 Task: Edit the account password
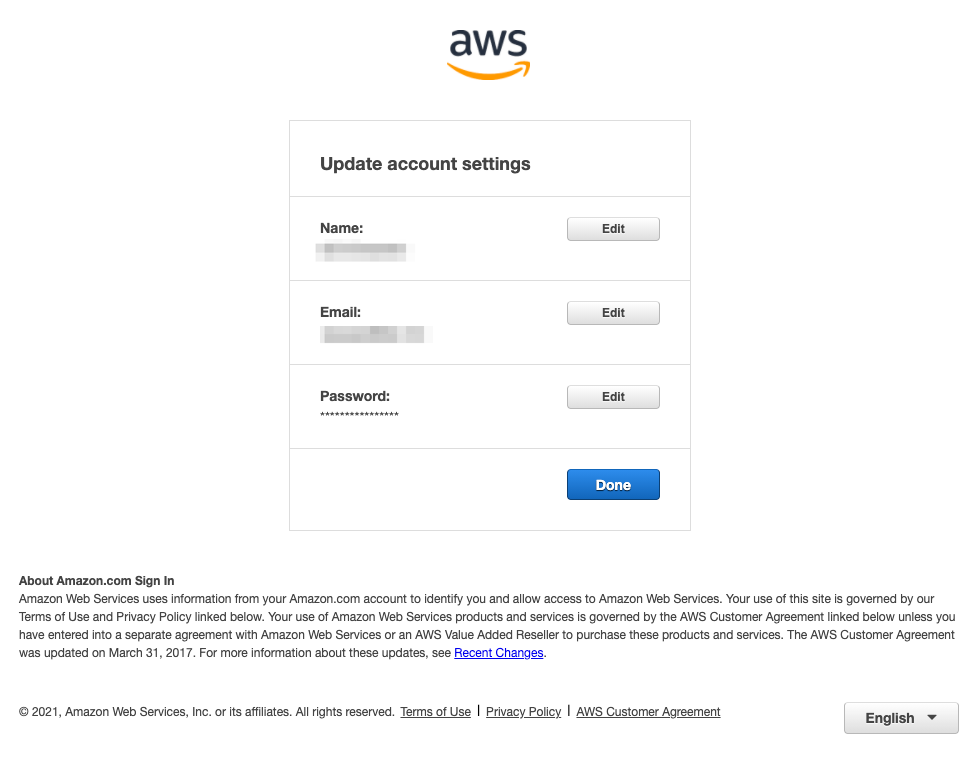tap(613, 396)
